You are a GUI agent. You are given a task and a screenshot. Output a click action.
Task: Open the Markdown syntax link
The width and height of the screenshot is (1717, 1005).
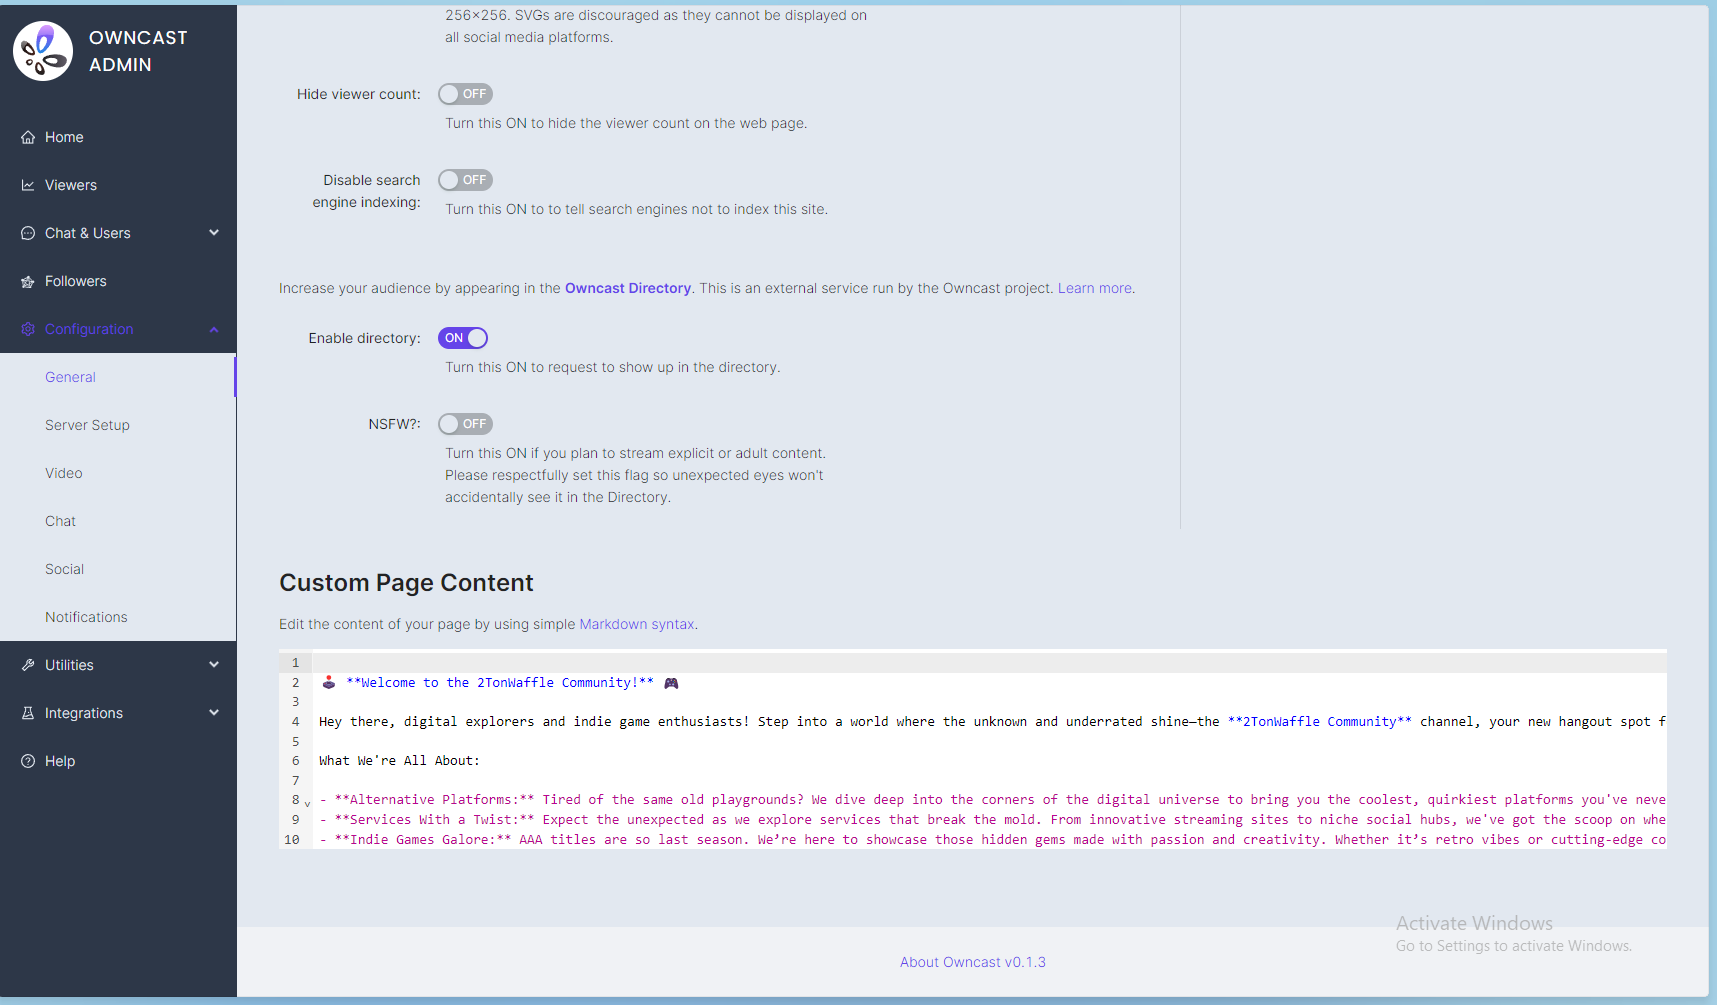(636, 624)
